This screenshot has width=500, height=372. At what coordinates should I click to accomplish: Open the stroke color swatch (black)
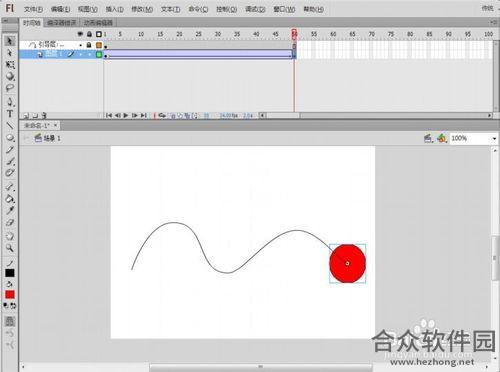pyautogui.click(x=10, y=273)
